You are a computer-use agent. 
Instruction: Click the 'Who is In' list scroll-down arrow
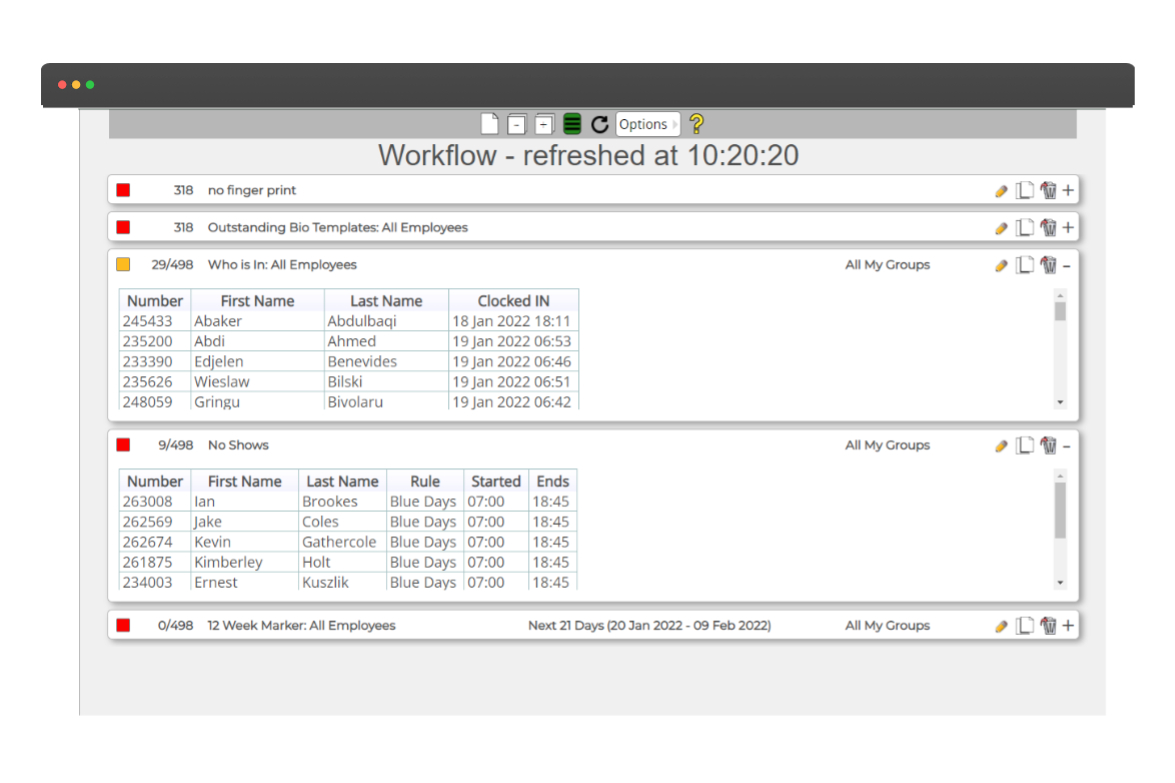[x=1060, y=402]
